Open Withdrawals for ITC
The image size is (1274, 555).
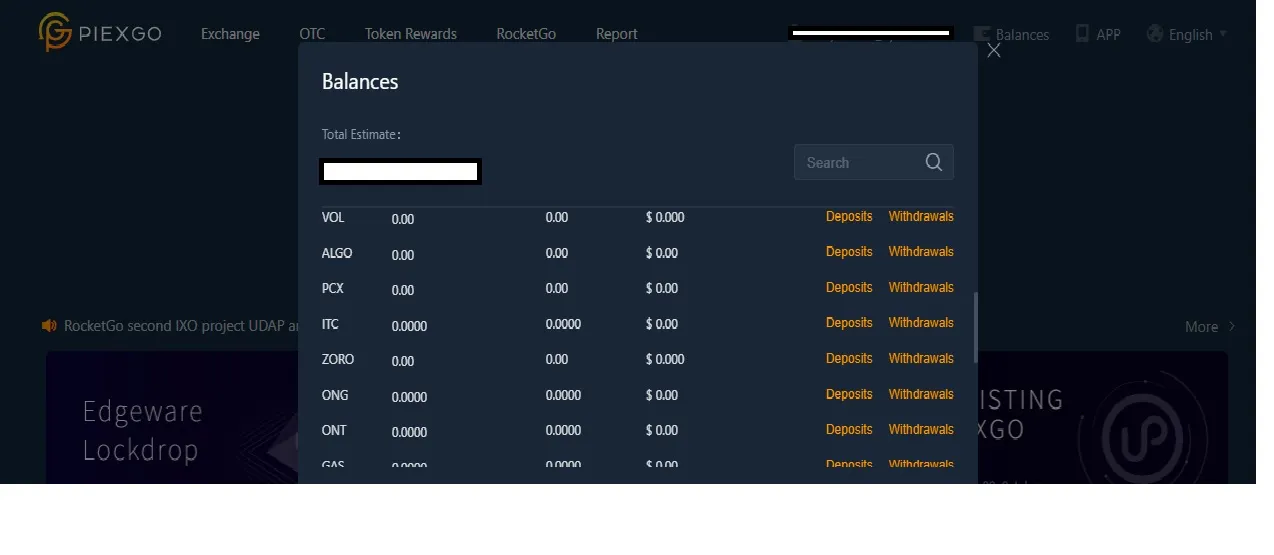921,323
